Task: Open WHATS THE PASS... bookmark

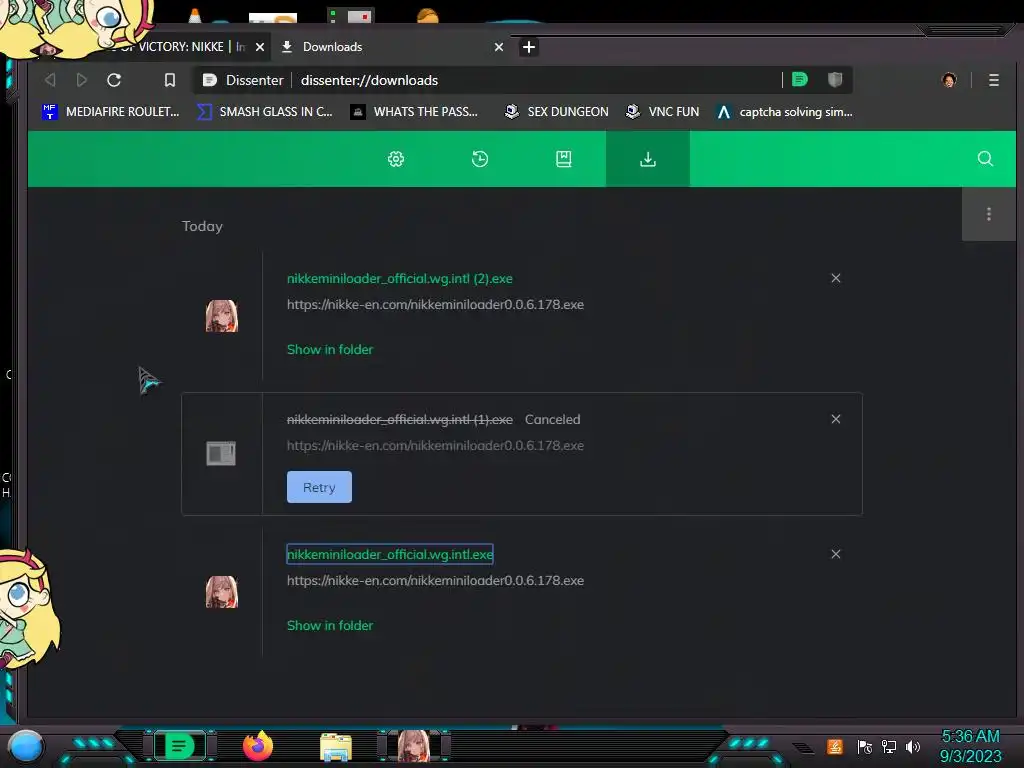Action: [414, 112]
